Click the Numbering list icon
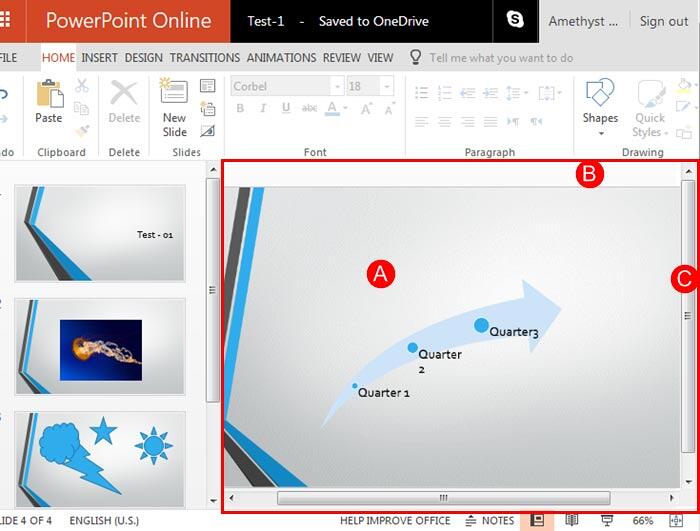Image resolution: width=700 pixels, height=531 pixels. [x=445, y=93]
